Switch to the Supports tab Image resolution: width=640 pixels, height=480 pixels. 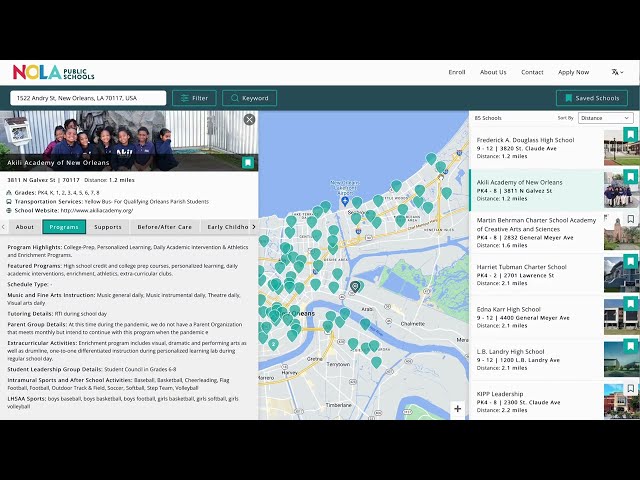coord(108,227)
